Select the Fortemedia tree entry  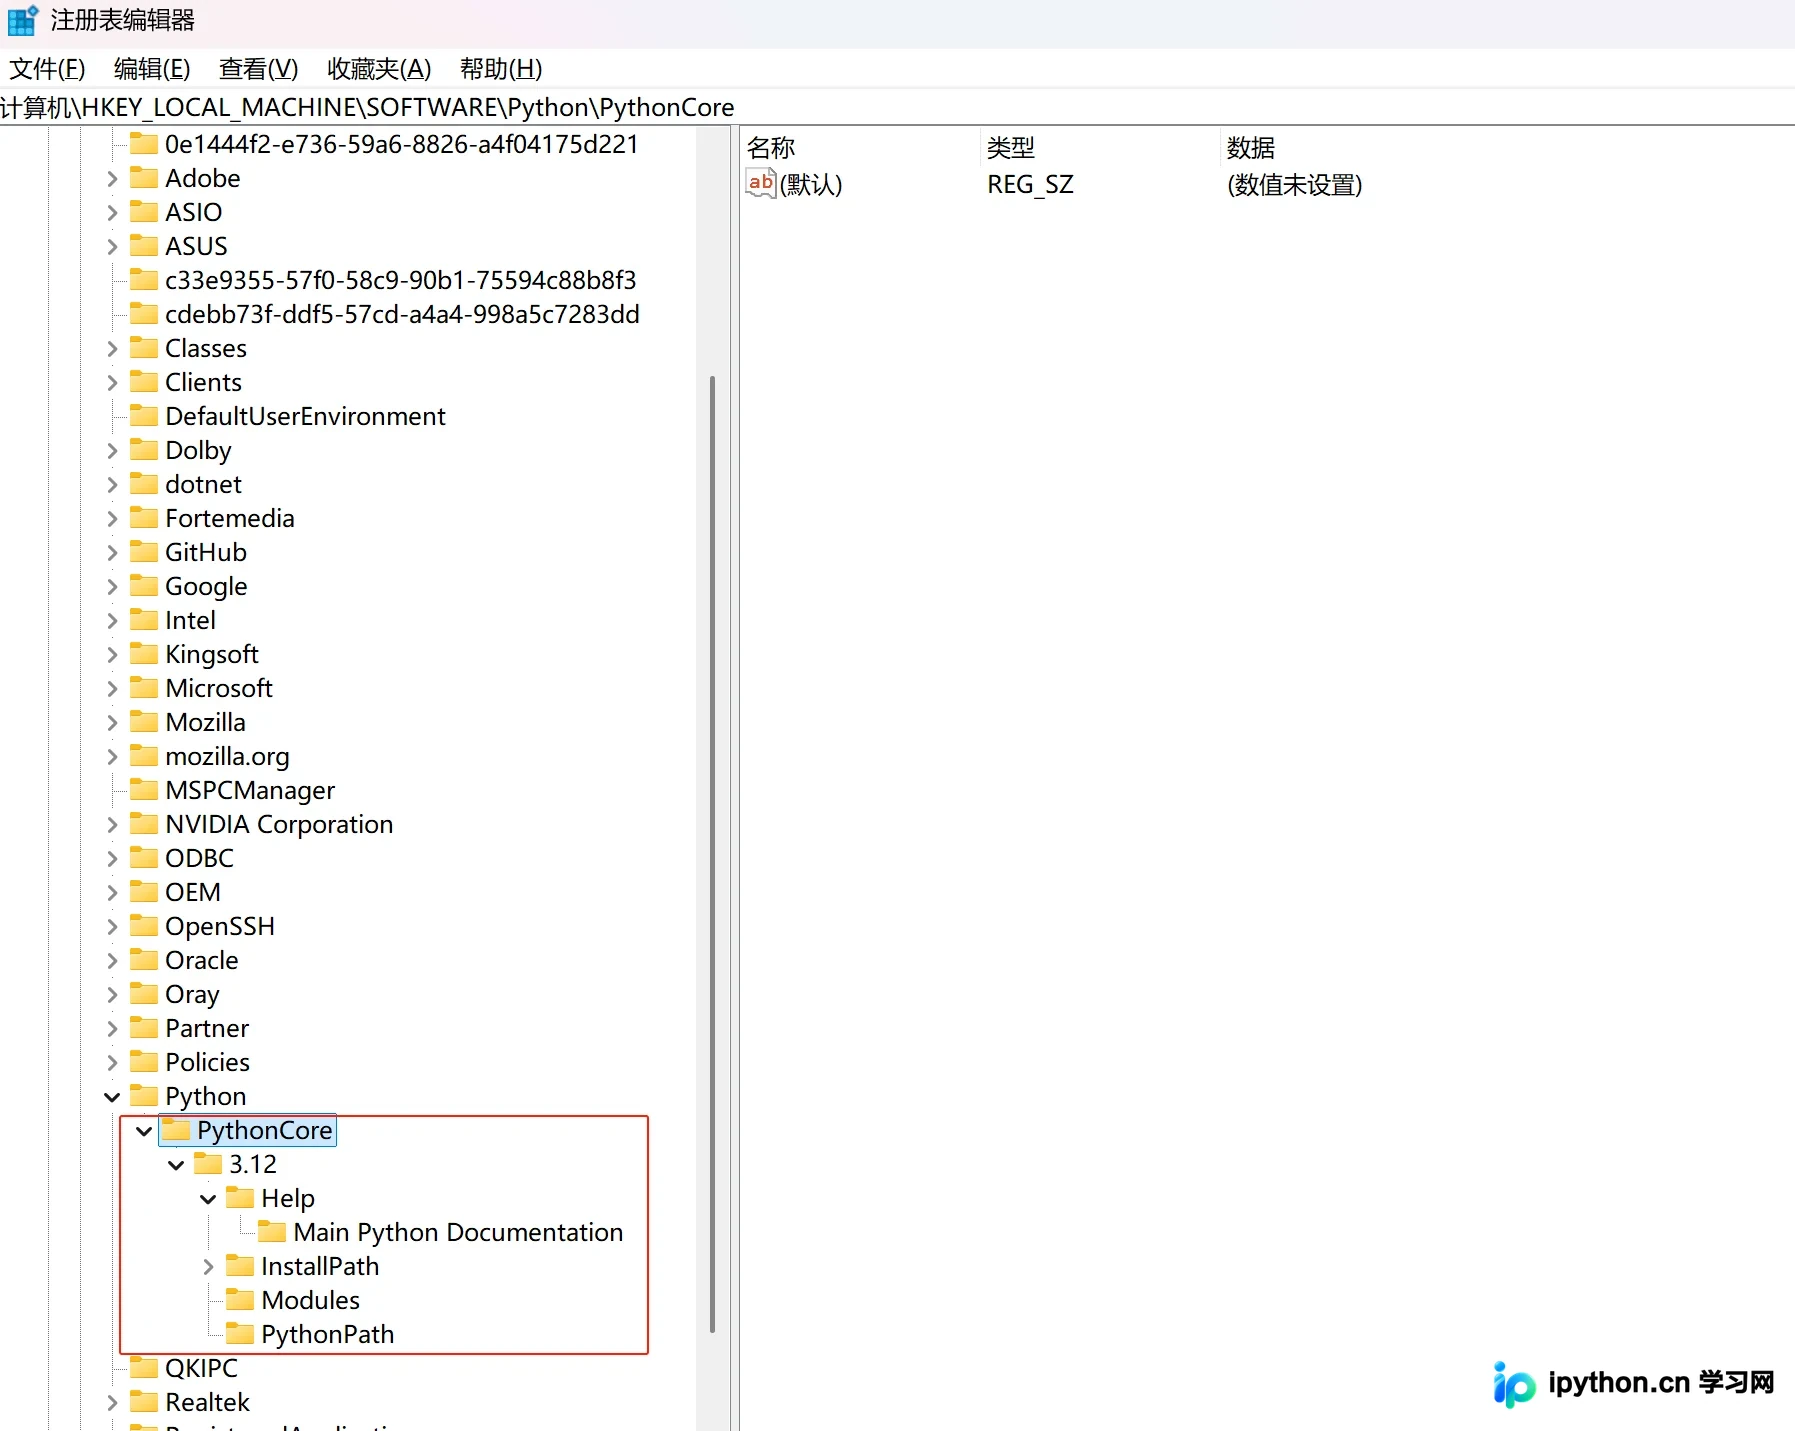tap(230, 518)
